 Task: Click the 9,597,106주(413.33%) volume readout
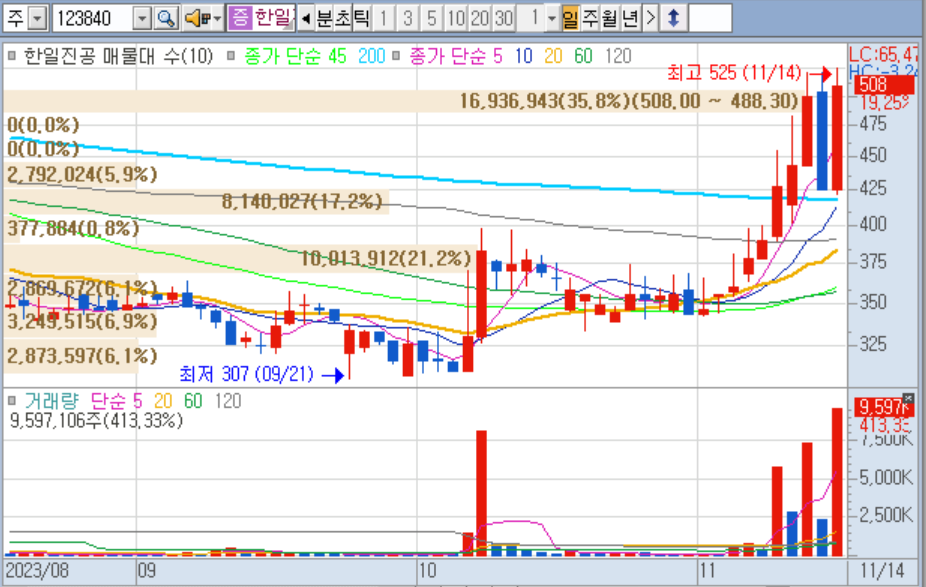97,420
